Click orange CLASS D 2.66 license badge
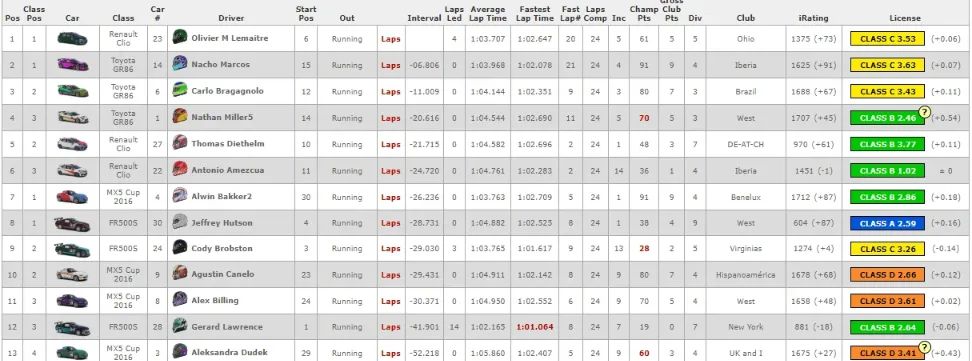The width and height of the screenshot is (972, 361). pos(888,275)
